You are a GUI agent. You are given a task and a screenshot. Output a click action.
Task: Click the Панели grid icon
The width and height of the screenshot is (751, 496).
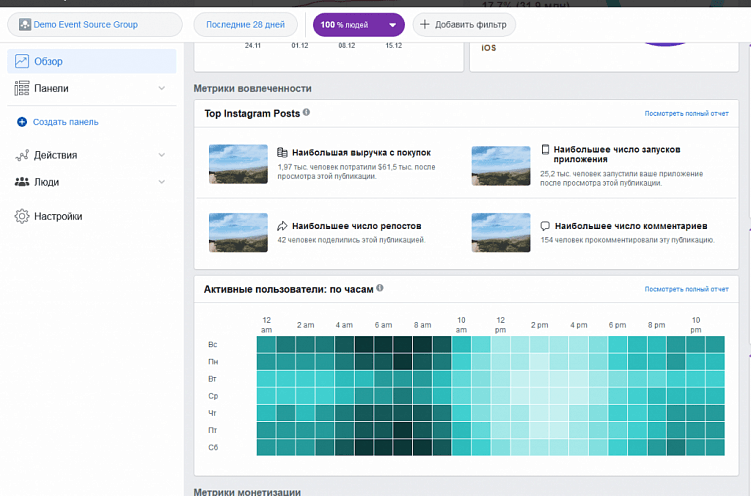[22, 89]
